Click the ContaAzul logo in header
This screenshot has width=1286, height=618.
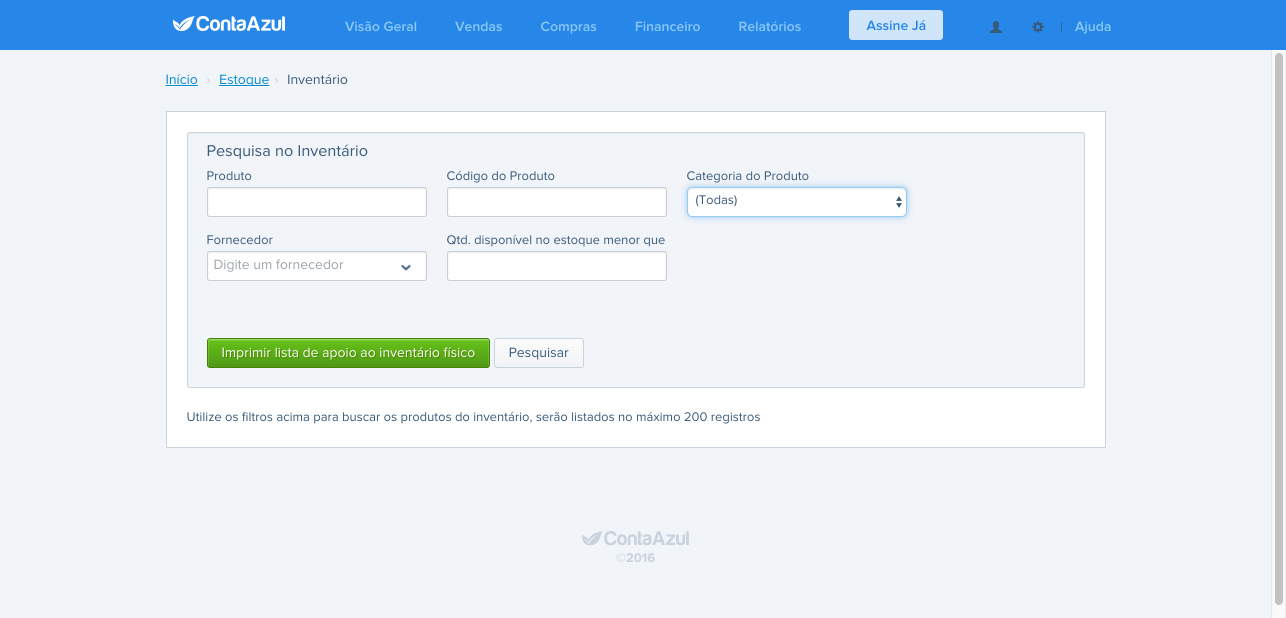point(229,24)
